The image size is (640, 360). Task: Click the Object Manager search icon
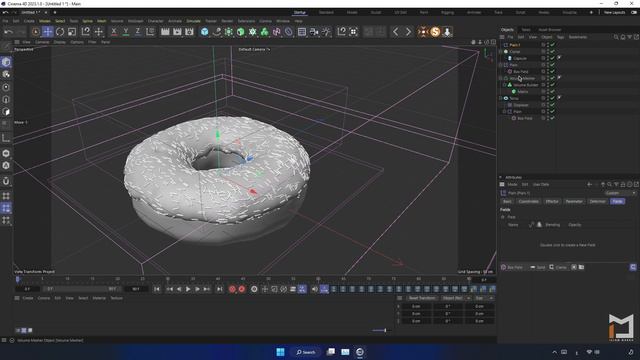pos(616,37)
